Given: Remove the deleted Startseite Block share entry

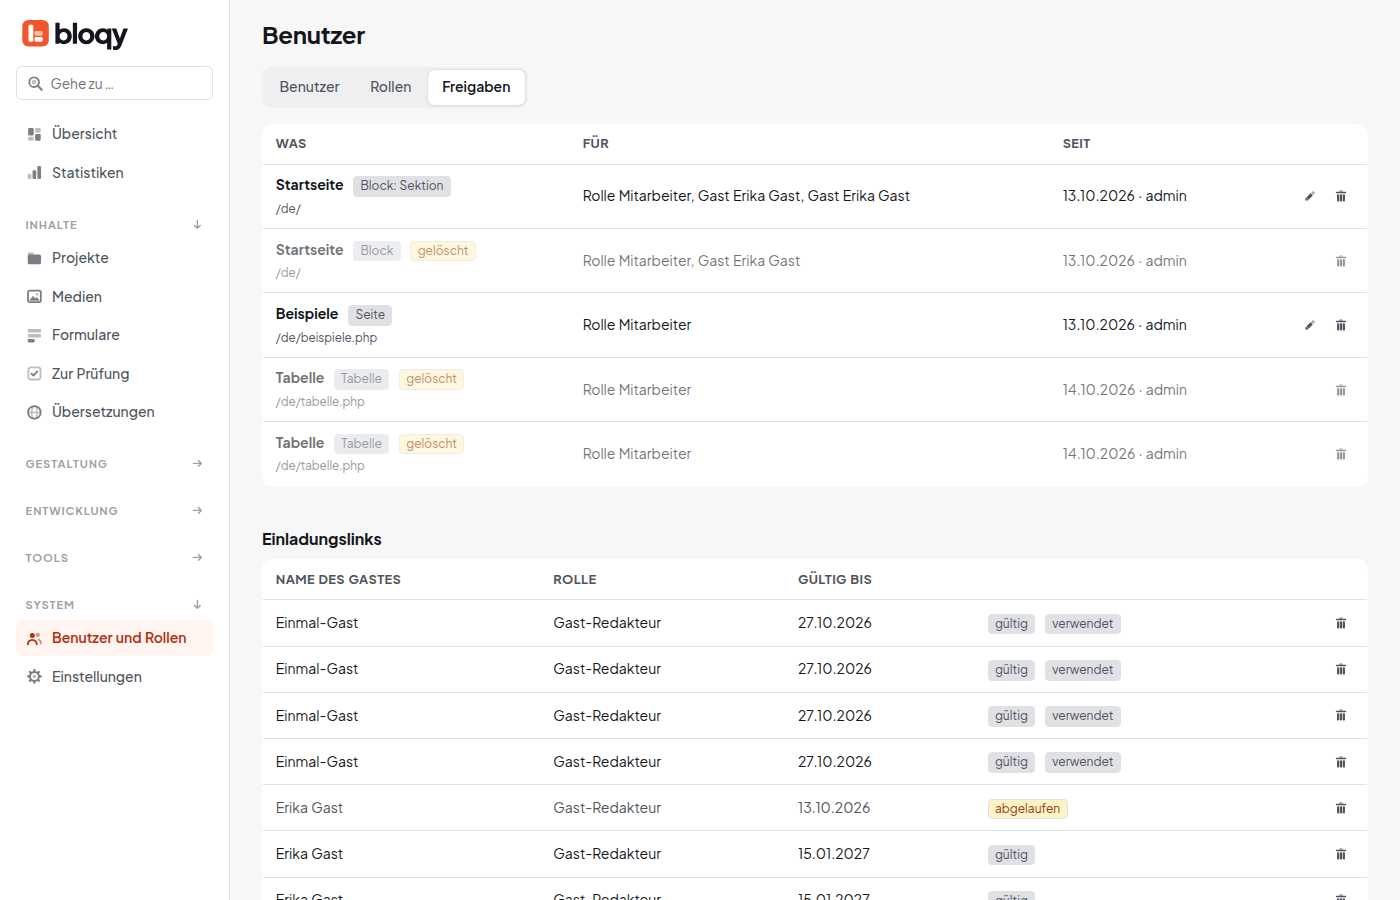Looking at the screenshot, I should point(1341,261).
